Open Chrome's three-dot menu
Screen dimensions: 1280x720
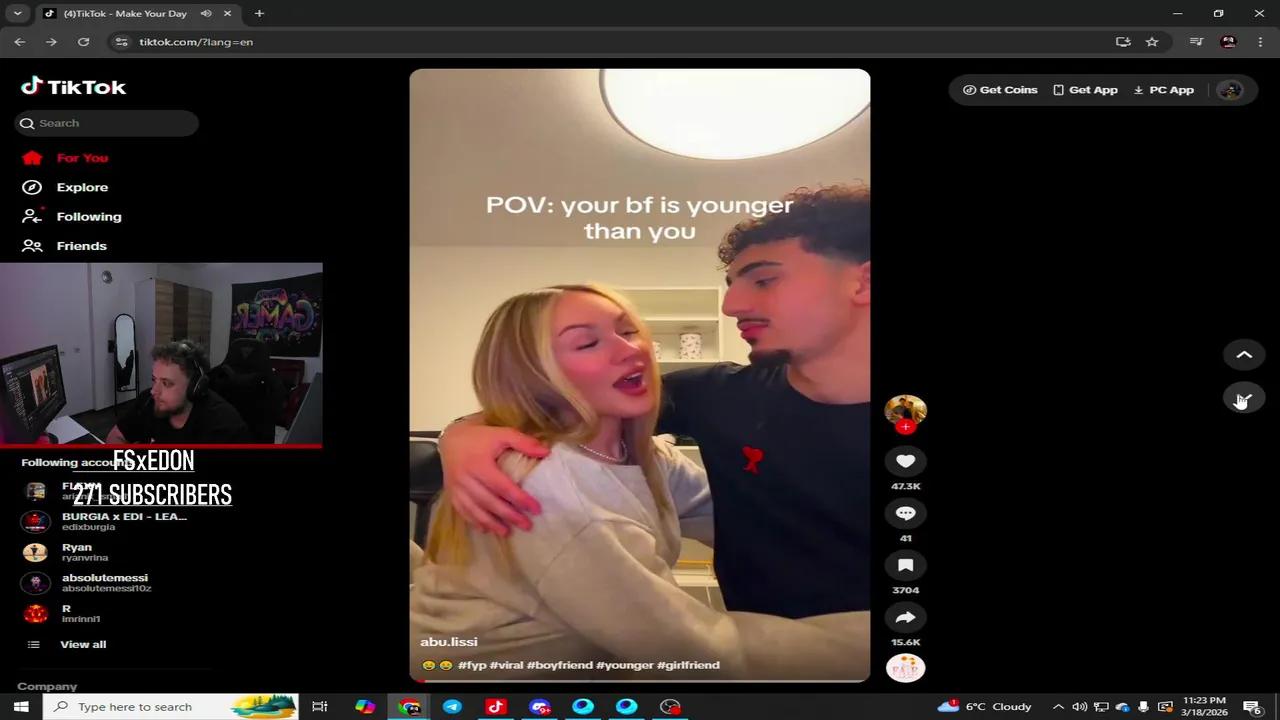pyautogui.click(x=1260, y=42)
